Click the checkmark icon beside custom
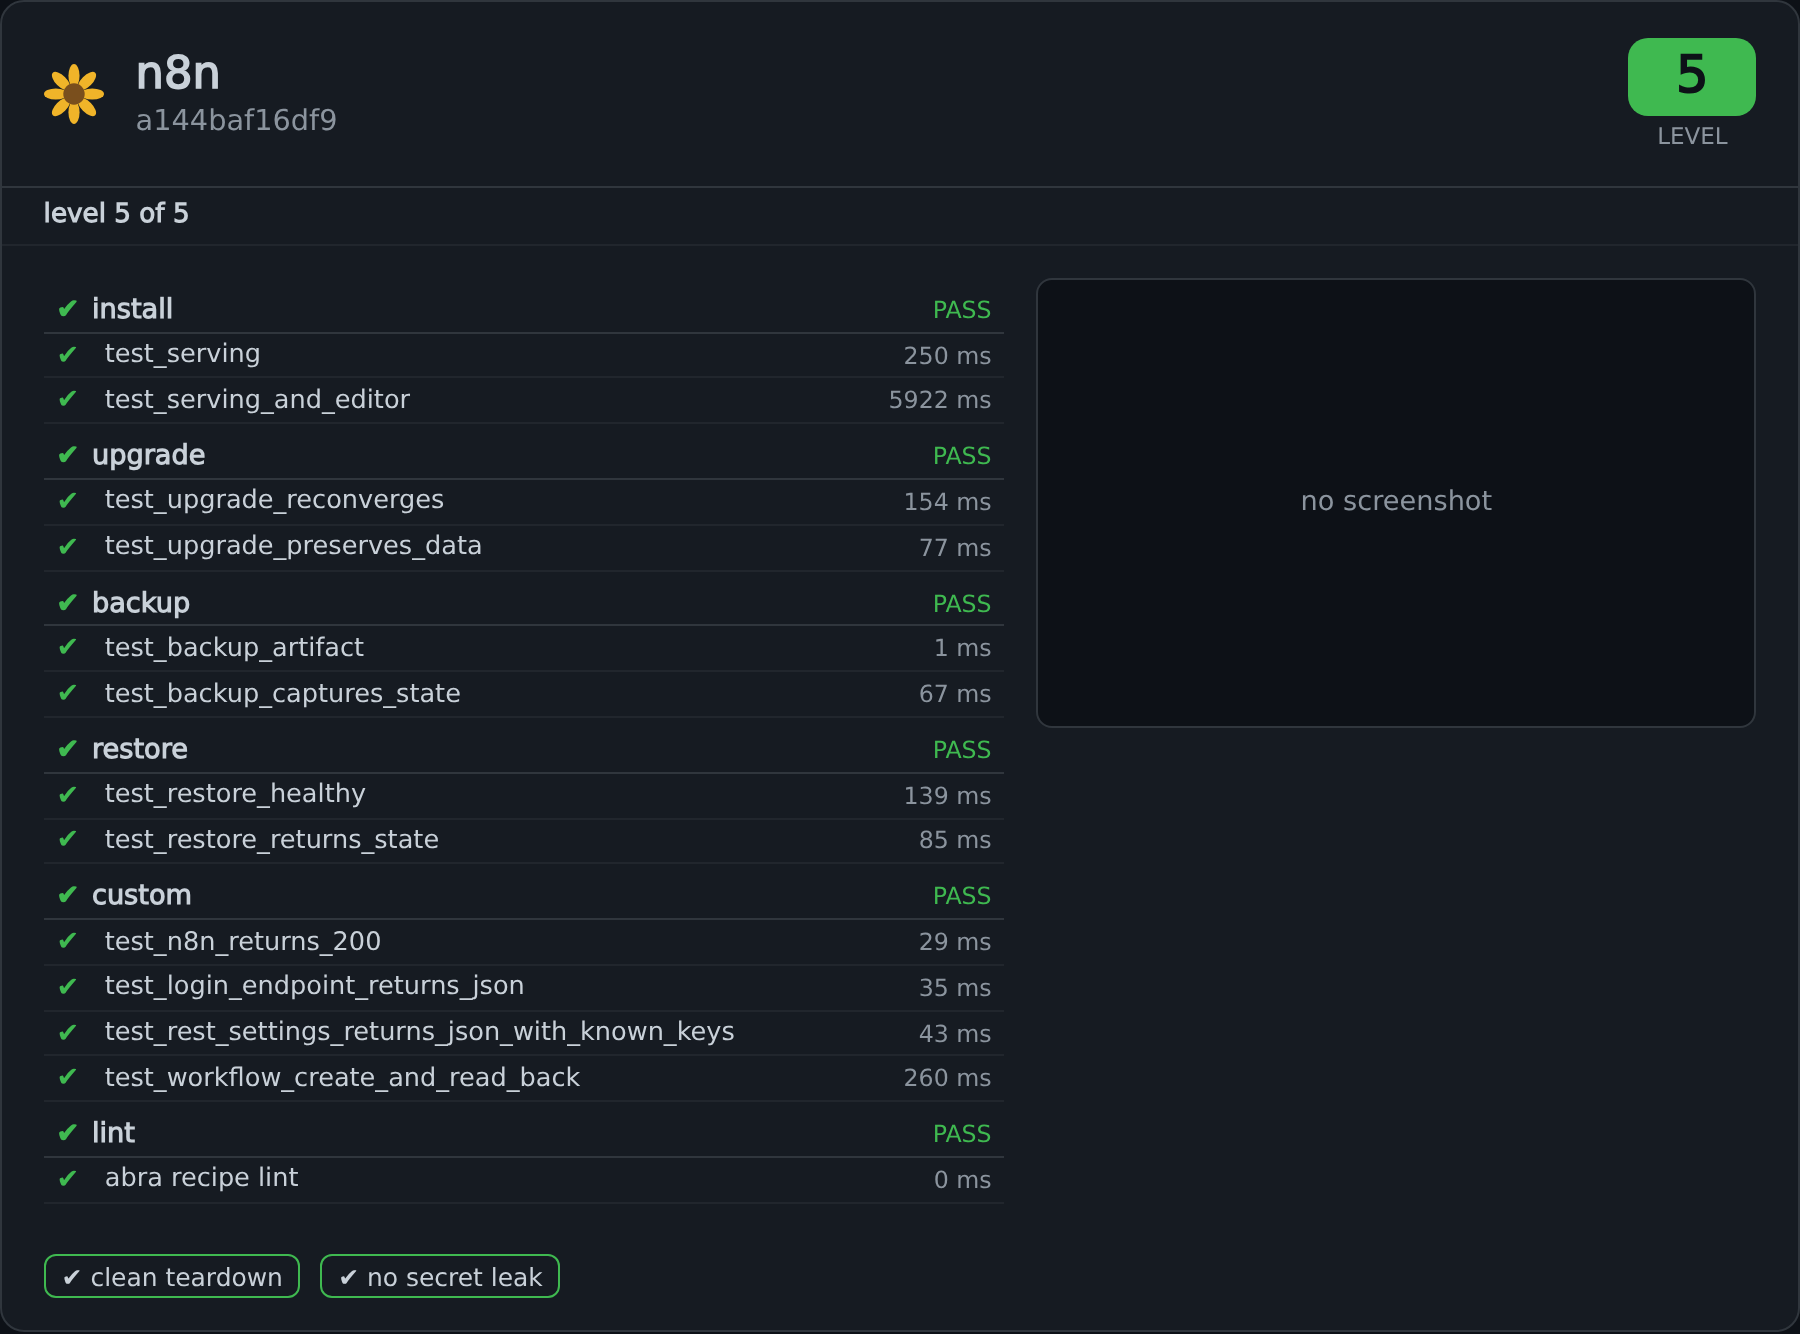The image size is (1800, 1334). tap(68, 895)
